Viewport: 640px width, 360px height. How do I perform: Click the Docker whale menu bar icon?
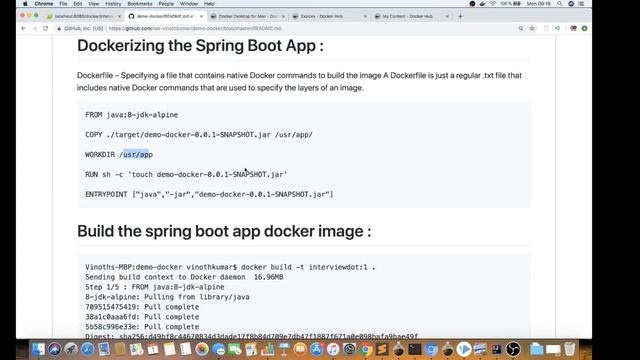[482, 4]
